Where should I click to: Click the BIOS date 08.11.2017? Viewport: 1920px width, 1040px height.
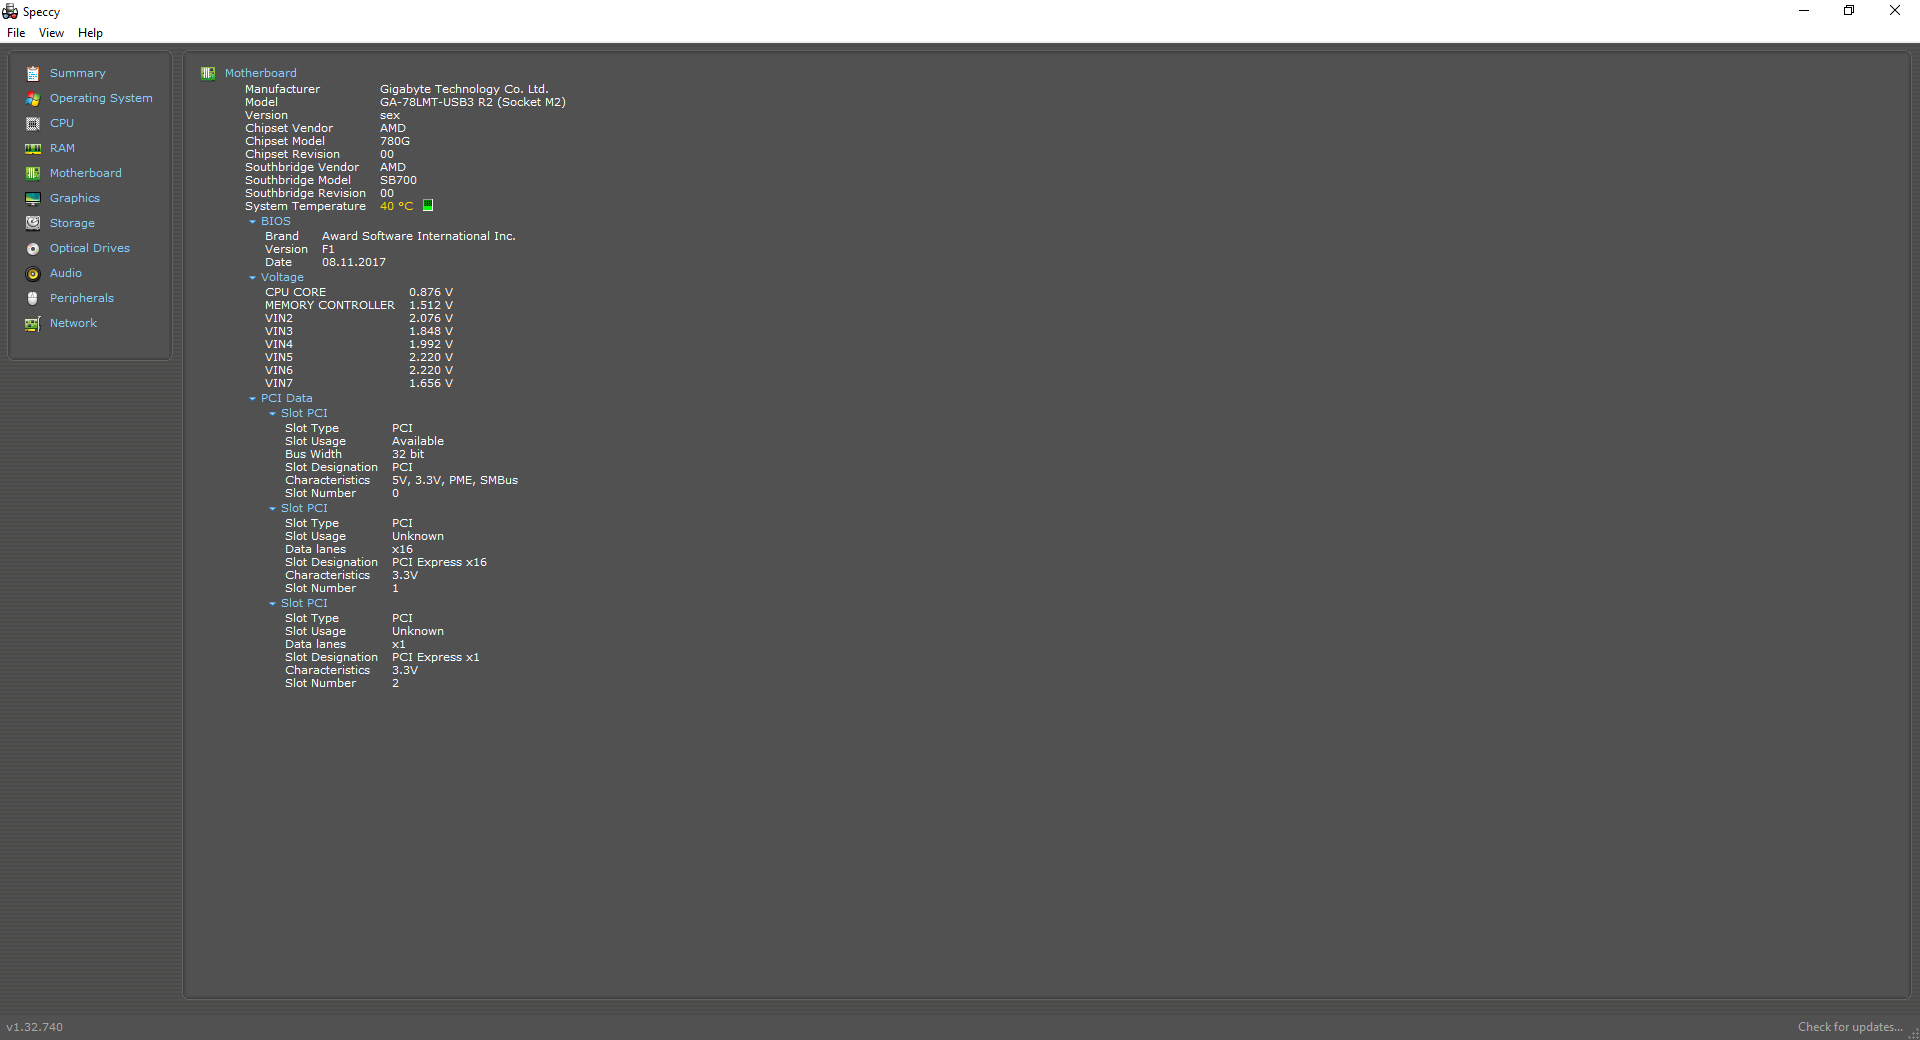click(x=354, y=262)
